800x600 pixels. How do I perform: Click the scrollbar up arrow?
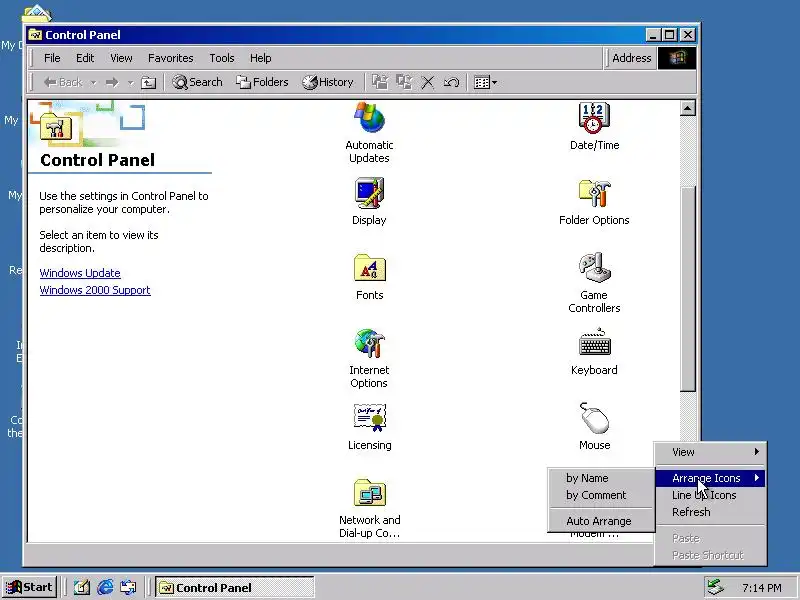(688, 108)
